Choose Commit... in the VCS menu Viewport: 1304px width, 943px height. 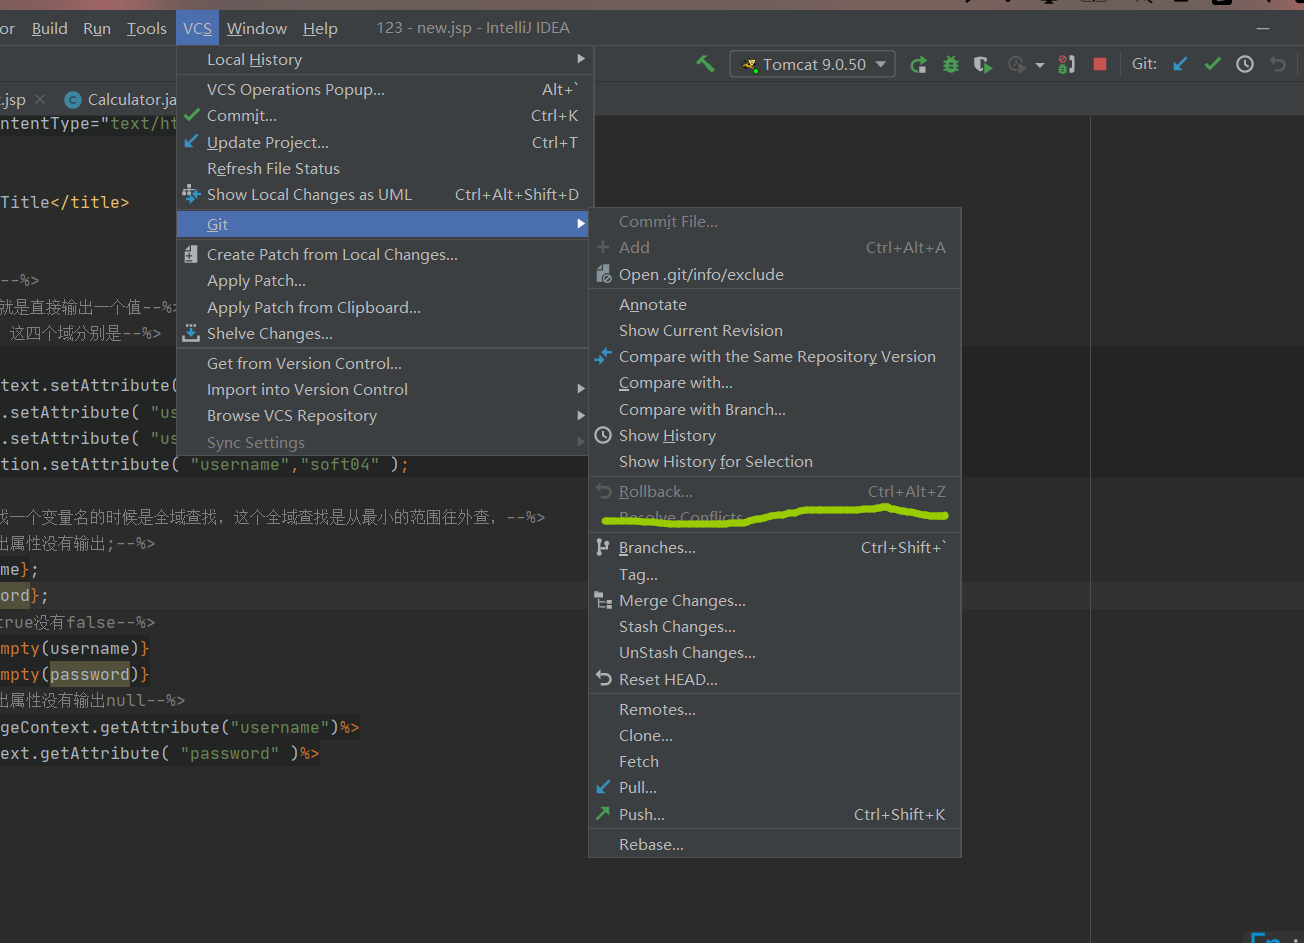[385, 115]
